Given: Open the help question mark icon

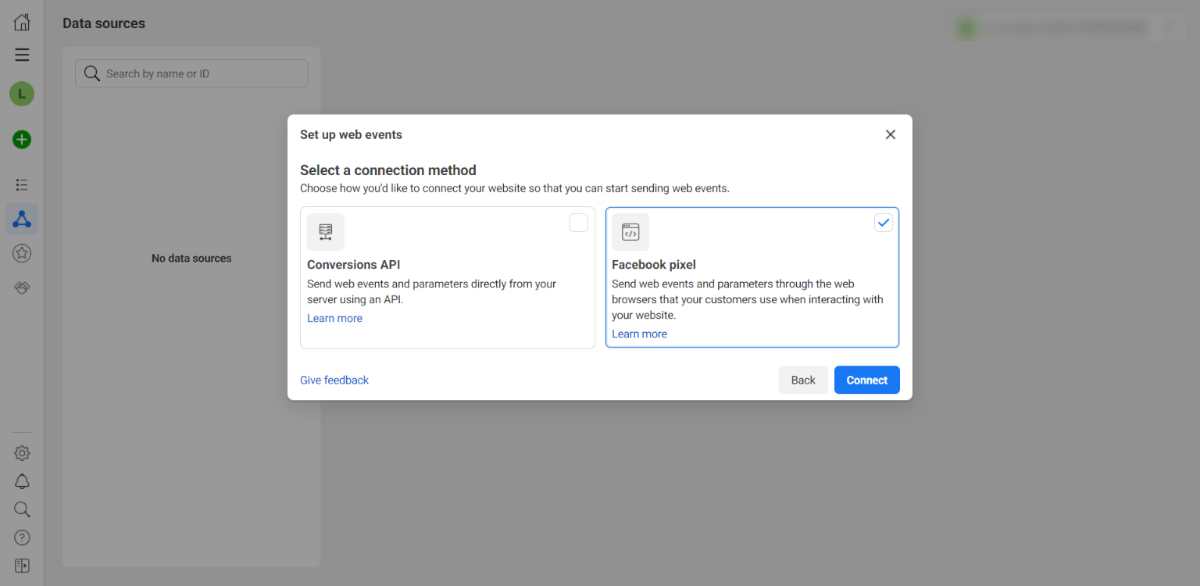Looking at the screenshot, I should (x=22, y=537).
